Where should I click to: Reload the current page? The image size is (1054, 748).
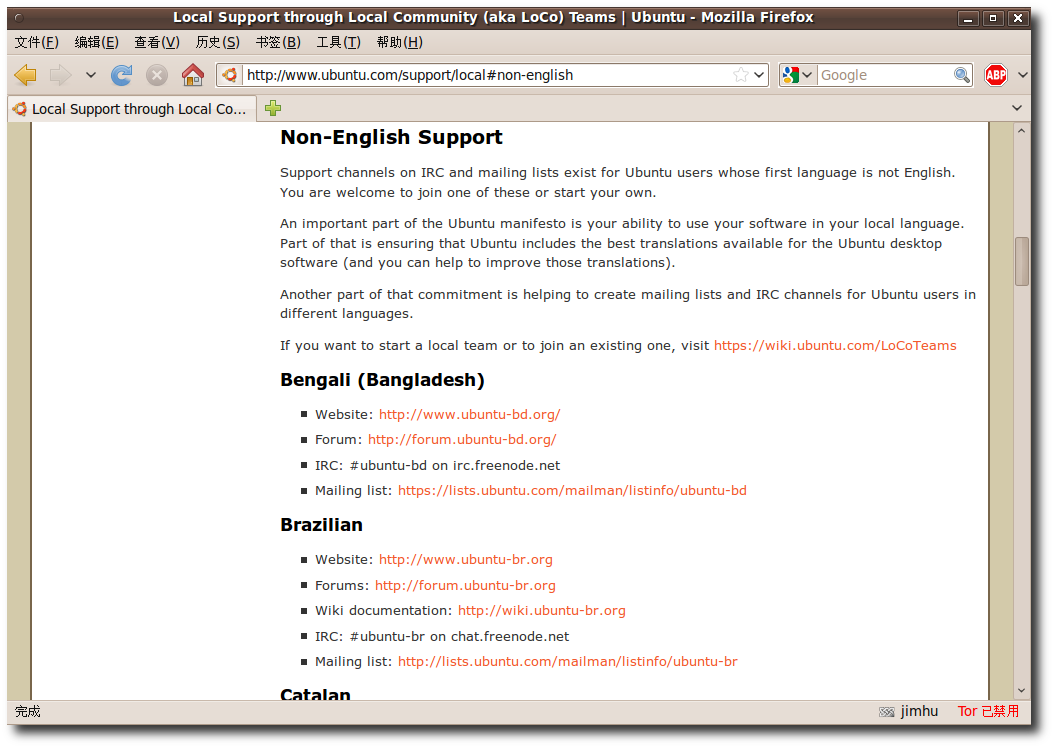(x=122, y=75)
